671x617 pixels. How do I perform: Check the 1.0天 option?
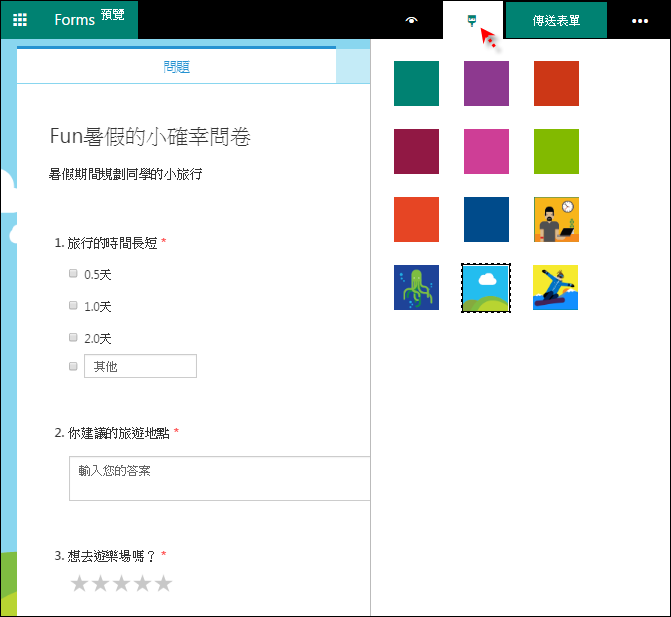click(73, 306)
